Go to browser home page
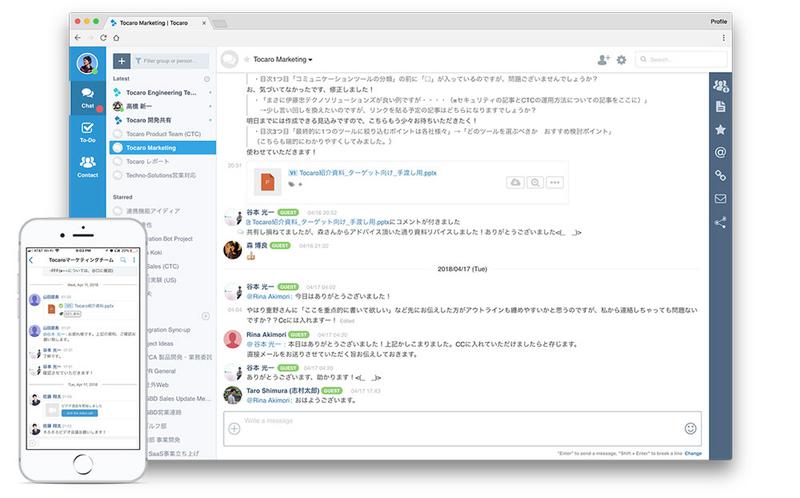Image resolution: width=800 pixels, height=498 pixels. tap(116, 38)
